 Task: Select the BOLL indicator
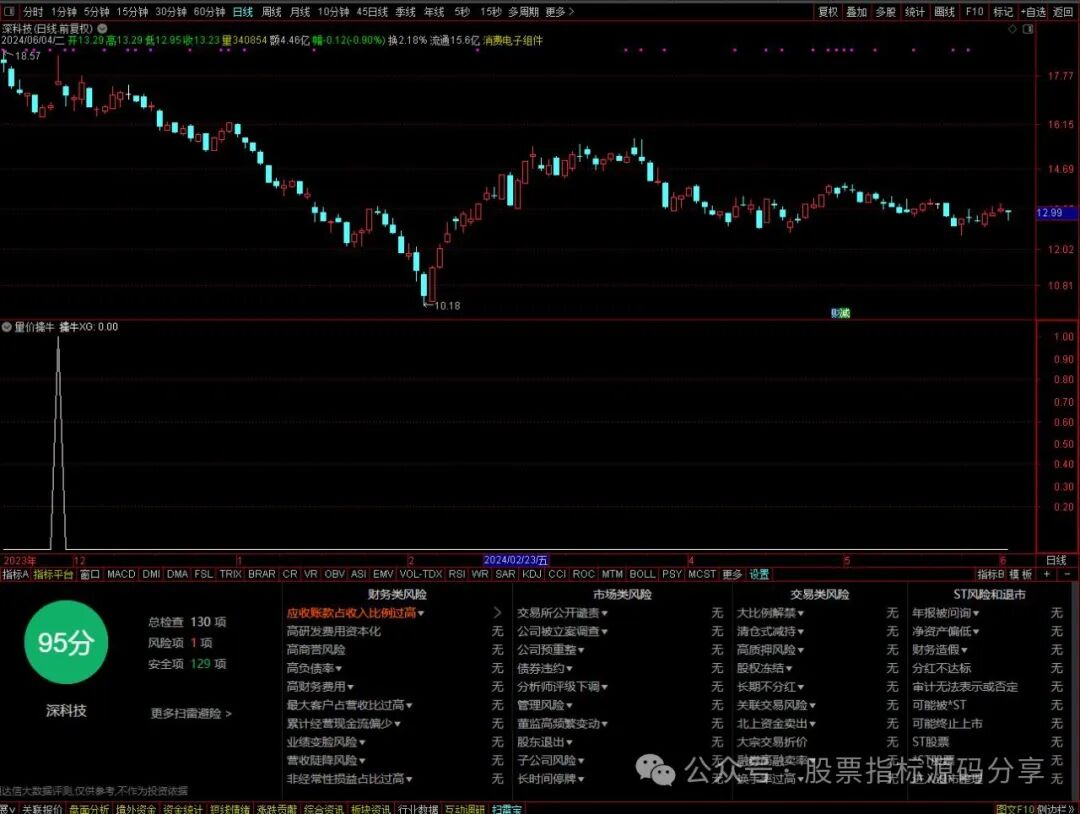click(x=642, y=574)
